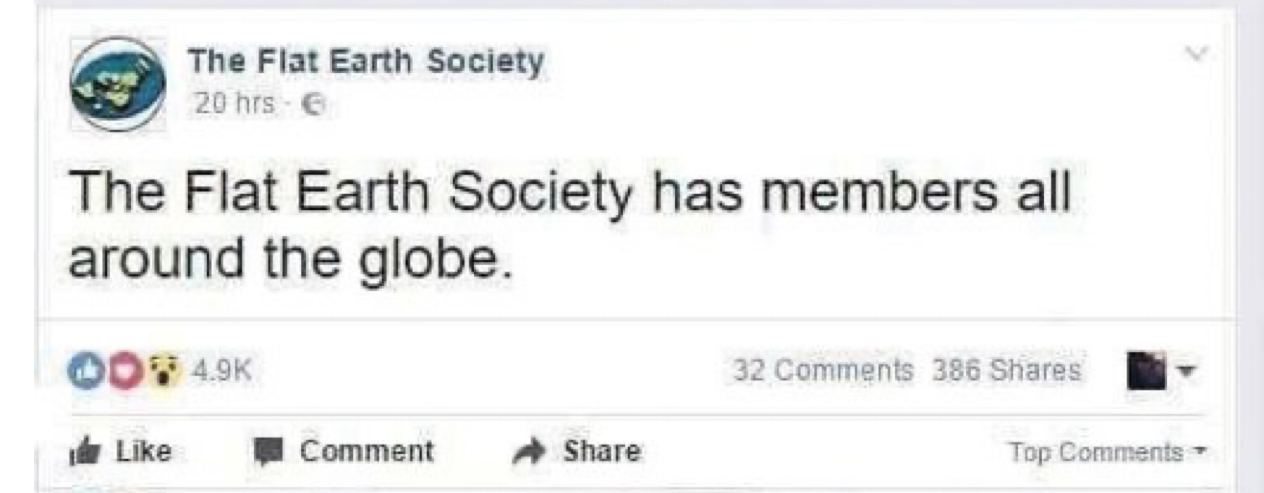The height and width of the screenshot is (493, 1264).
Task: Click the Flat Earth Society profile picture
Action: pyautogui.click(x=120, y=84)
